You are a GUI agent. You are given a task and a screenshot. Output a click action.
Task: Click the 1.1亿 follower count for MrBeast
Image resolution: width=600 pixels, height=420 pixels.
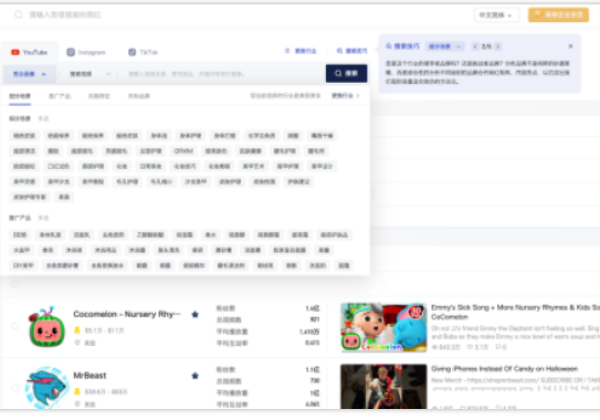click(x=312, y=370)
